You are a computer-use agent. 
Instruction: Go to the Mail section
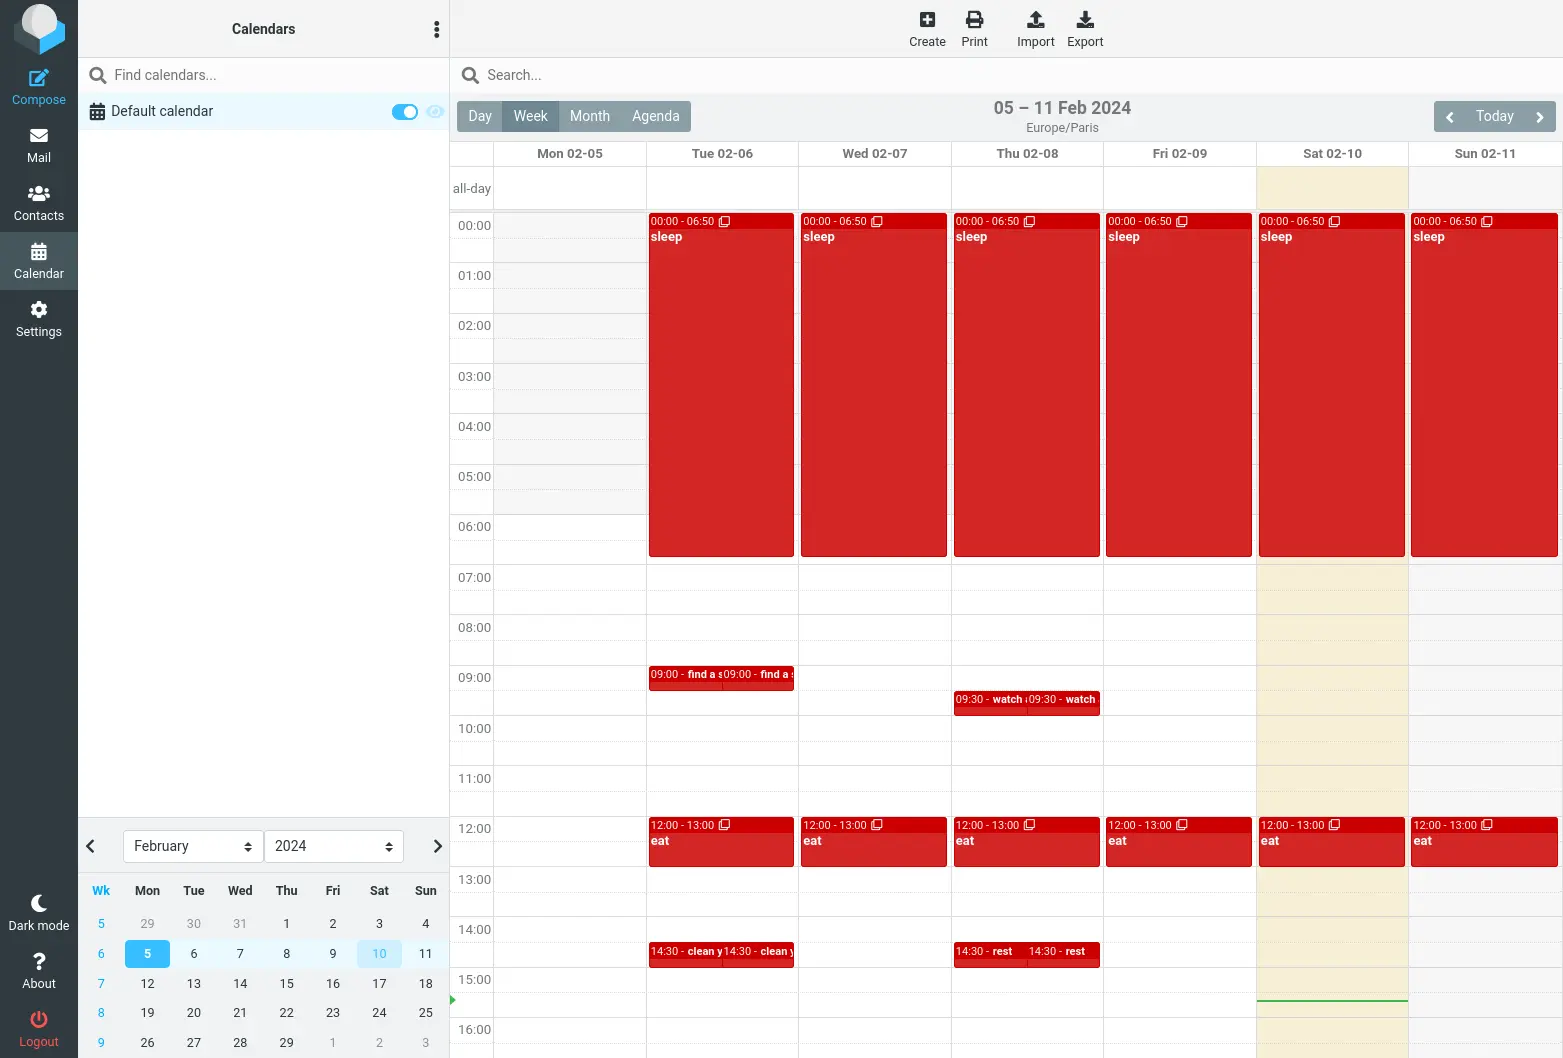38,143
